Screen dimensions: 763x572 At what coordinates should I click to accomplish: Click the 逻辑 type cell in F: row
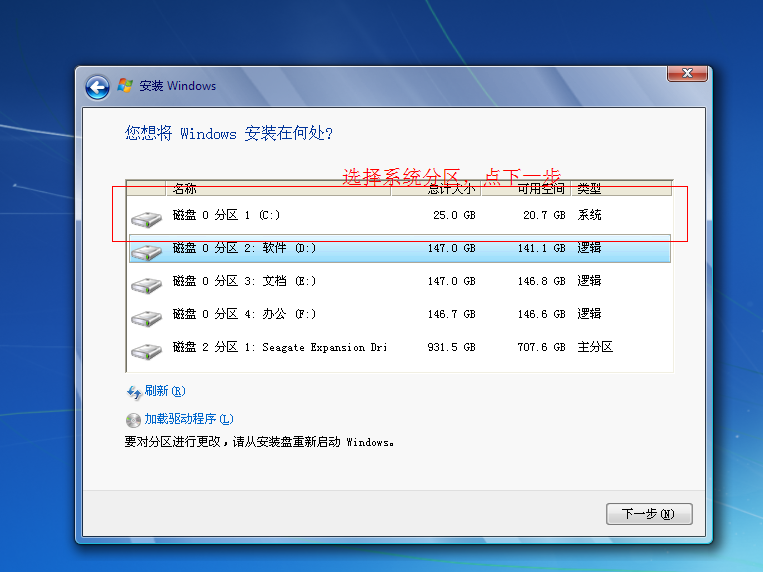pyautogui.click(x=589, y=314)
